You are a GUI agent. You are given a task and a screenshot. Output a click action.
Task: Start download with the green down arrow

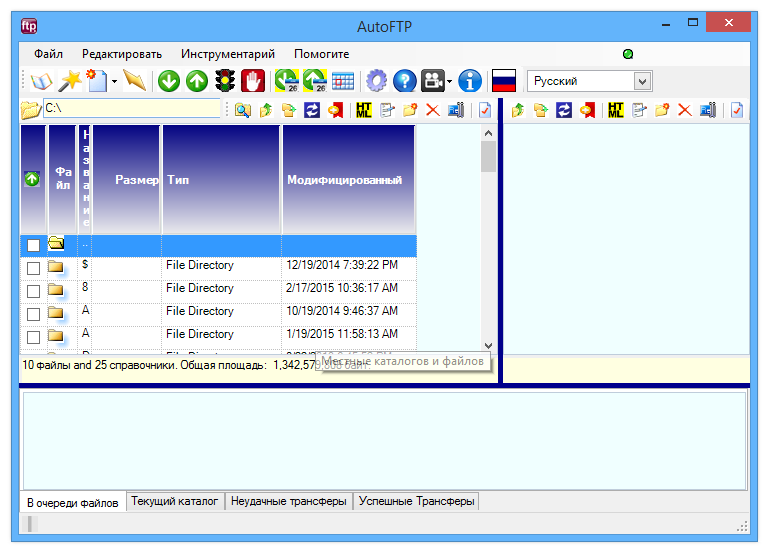[169, 81]
